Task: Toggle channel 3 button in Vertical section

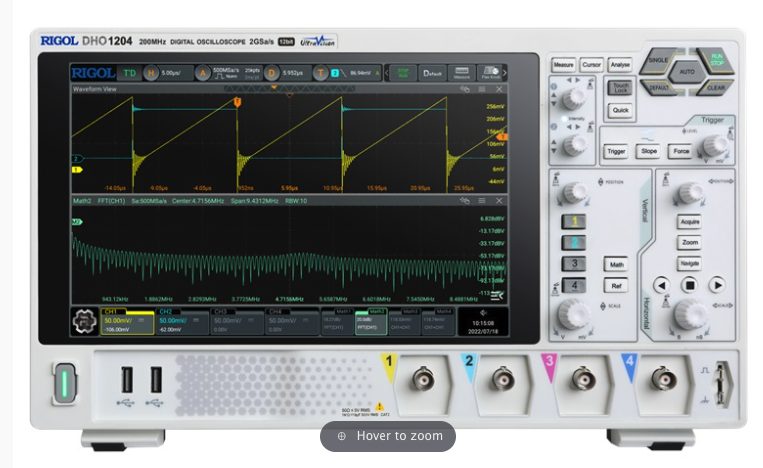Action: 574,264
